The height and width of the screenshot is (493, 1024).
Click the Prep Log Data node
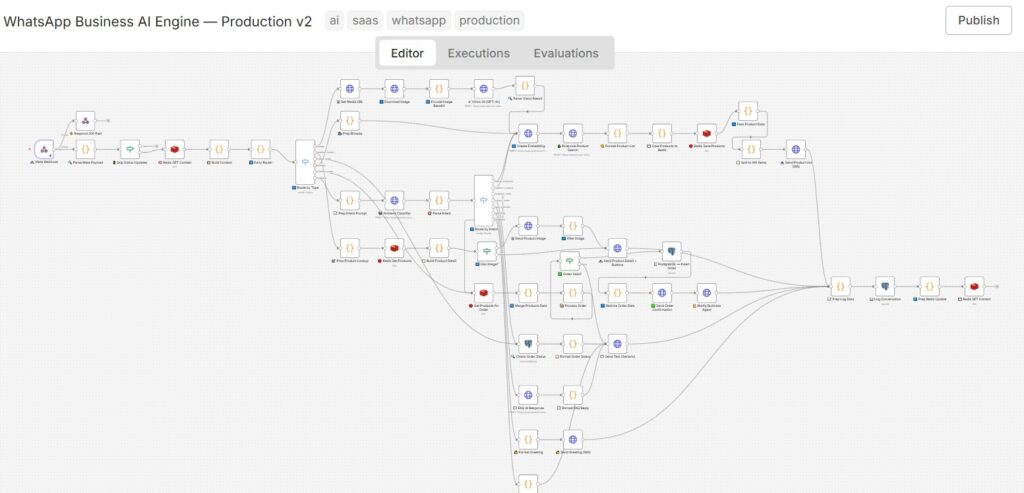pyautogui.click(x=840, y=286)
